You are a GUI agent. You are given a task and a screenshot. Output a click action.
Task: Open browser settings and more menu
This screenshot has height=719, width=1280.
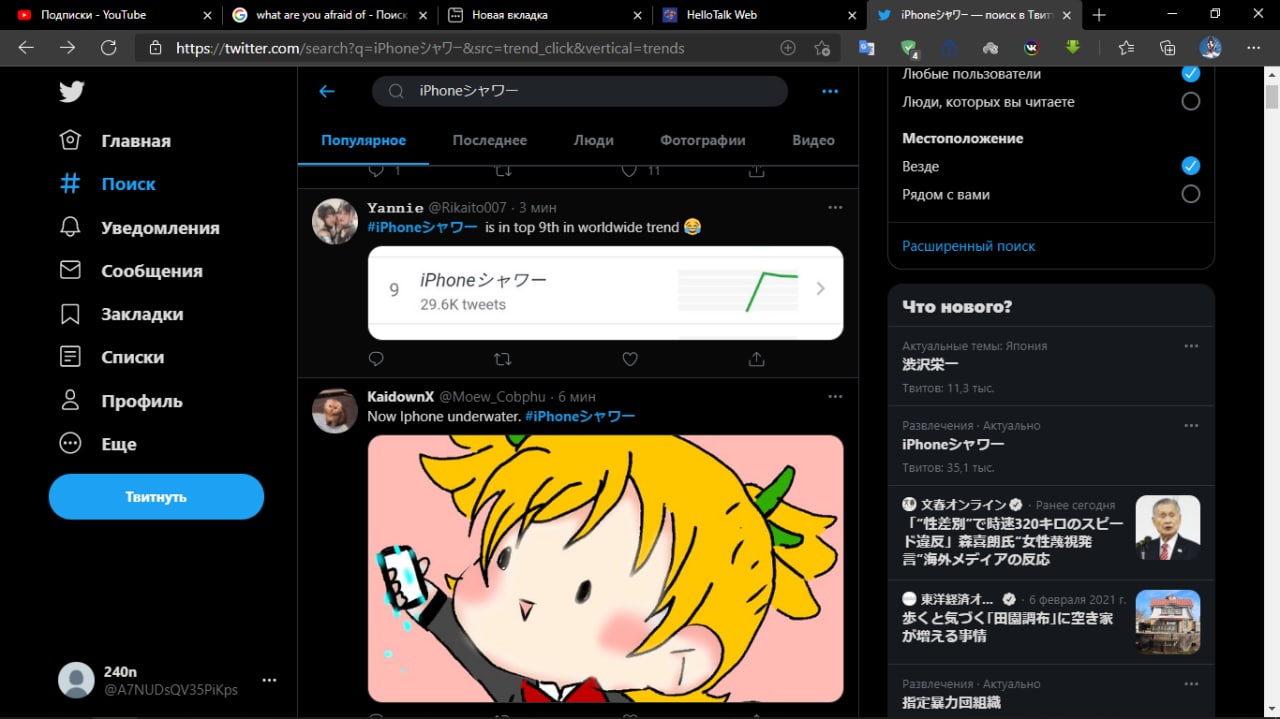1253,48
